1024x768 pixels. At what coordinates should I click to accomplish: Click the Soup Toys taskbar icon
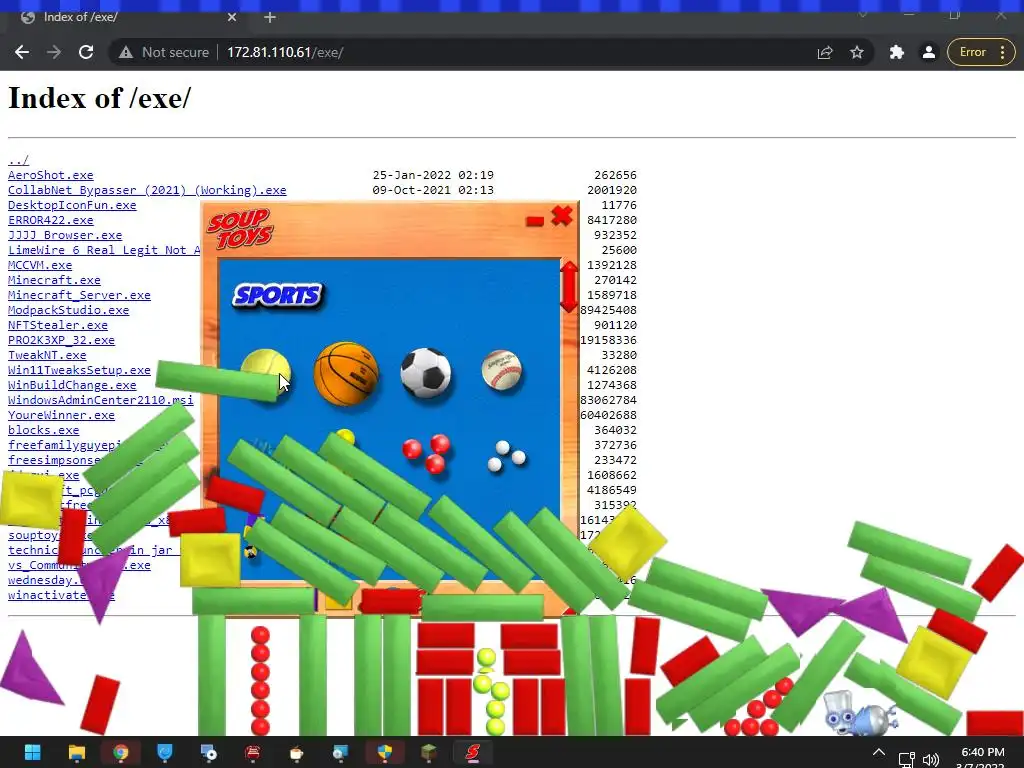point(473,753)
